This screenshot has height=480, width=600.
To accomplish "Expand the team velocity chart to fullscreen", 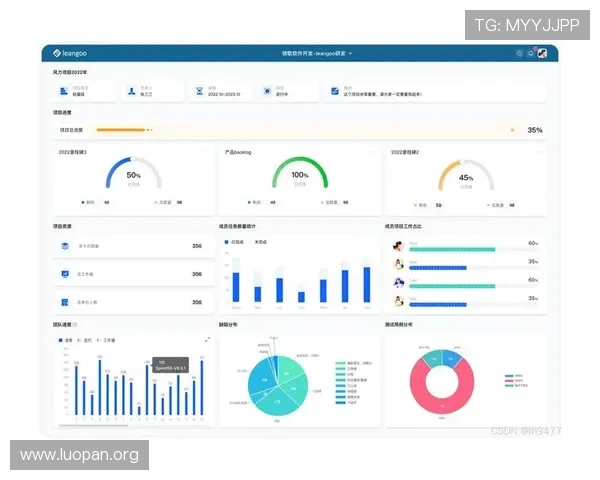I will coord(207,340).
